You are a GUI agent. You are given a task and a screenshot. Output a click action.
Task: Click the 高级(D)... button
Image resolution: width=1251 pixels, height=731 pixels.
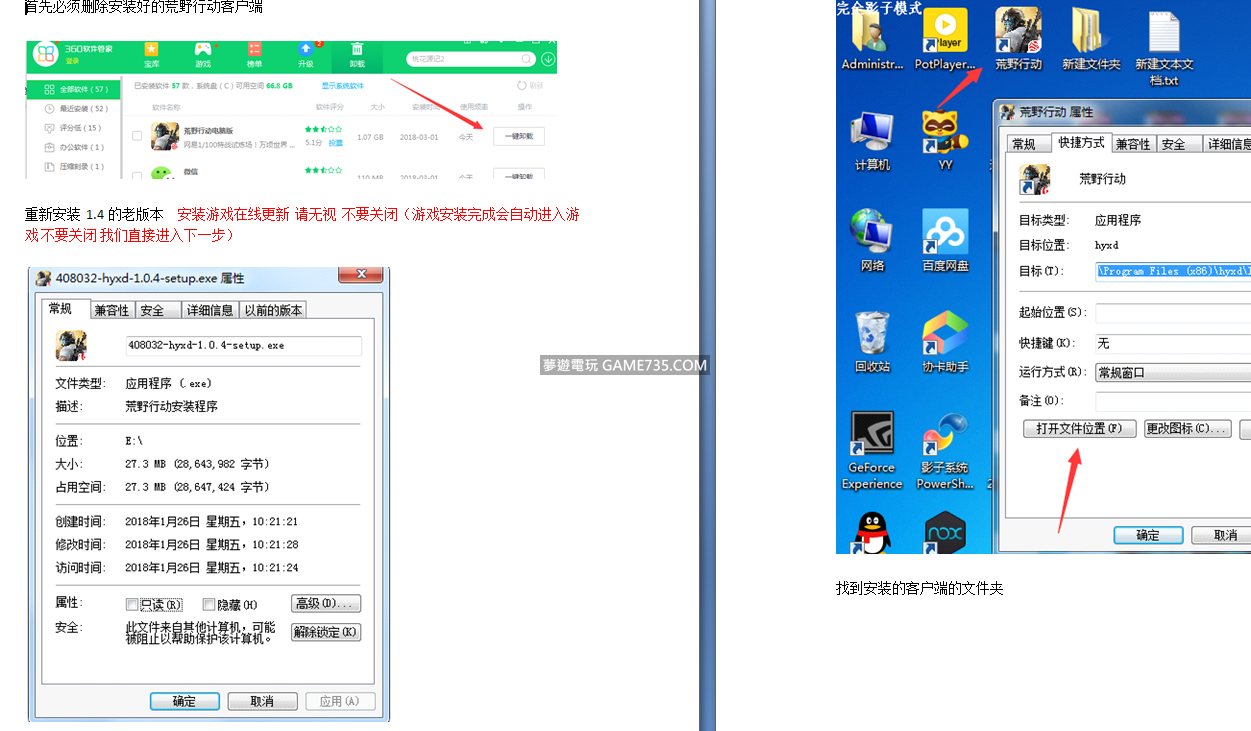pos(326,603)
